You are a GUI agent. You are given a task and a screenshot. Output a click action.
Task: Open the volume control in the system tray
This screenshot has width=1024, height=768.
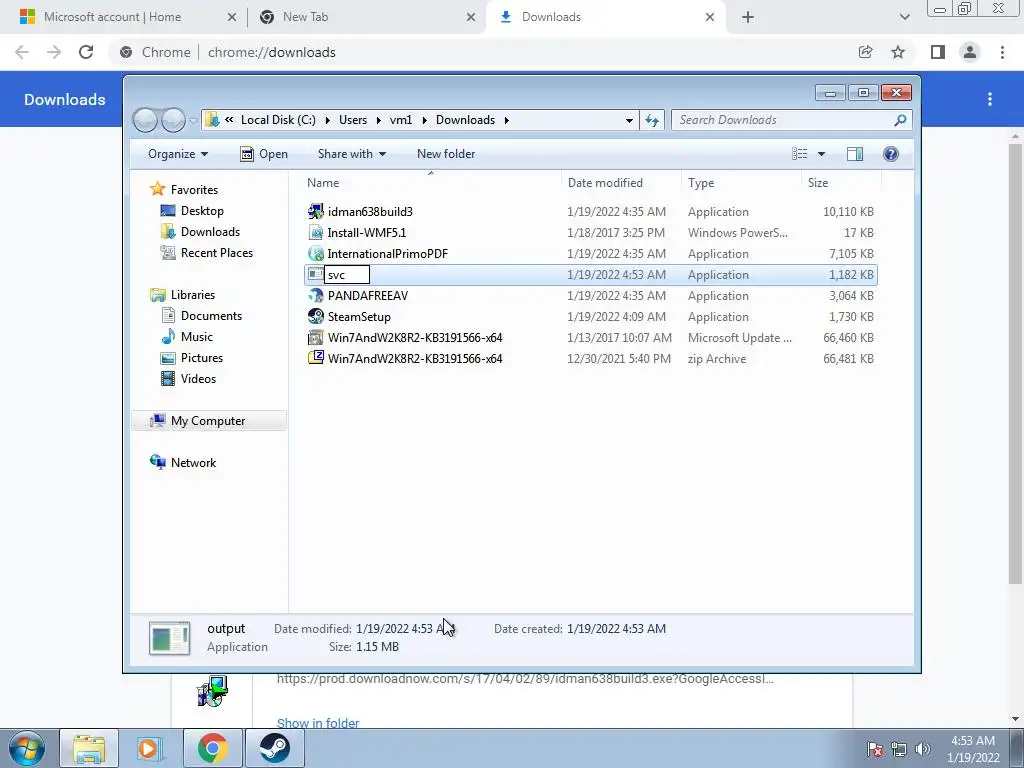click(923, 749)
